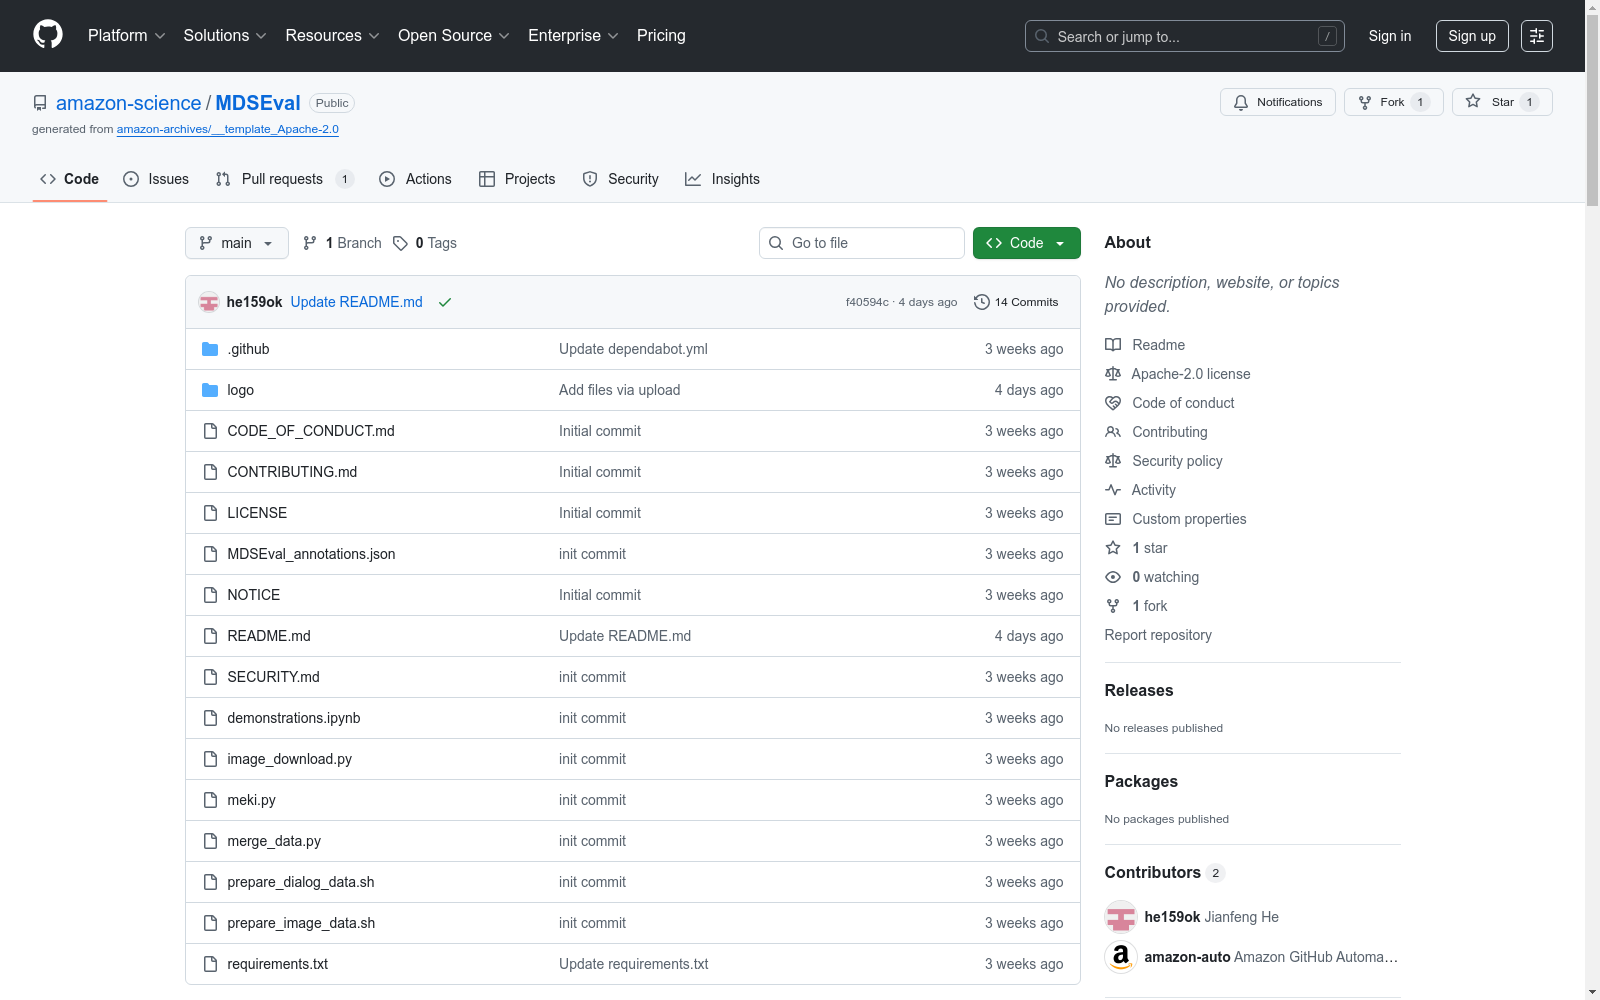Screen dimensions: 1600x1000
Task: Open the prepare_dialog_data.sh file
Action: pos(301,882)
